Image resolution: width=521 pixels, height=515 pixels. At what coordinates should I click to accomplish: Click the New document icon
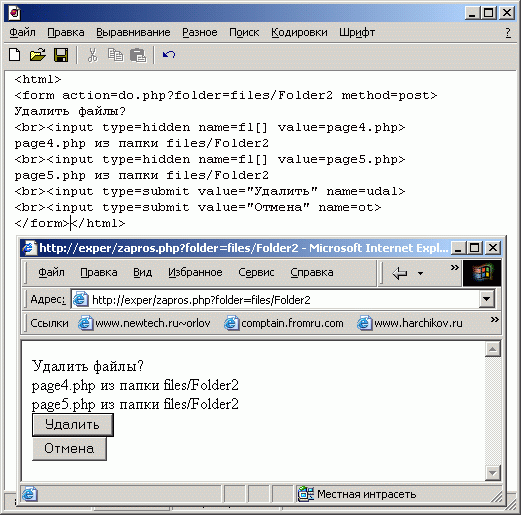click(14, 55)
